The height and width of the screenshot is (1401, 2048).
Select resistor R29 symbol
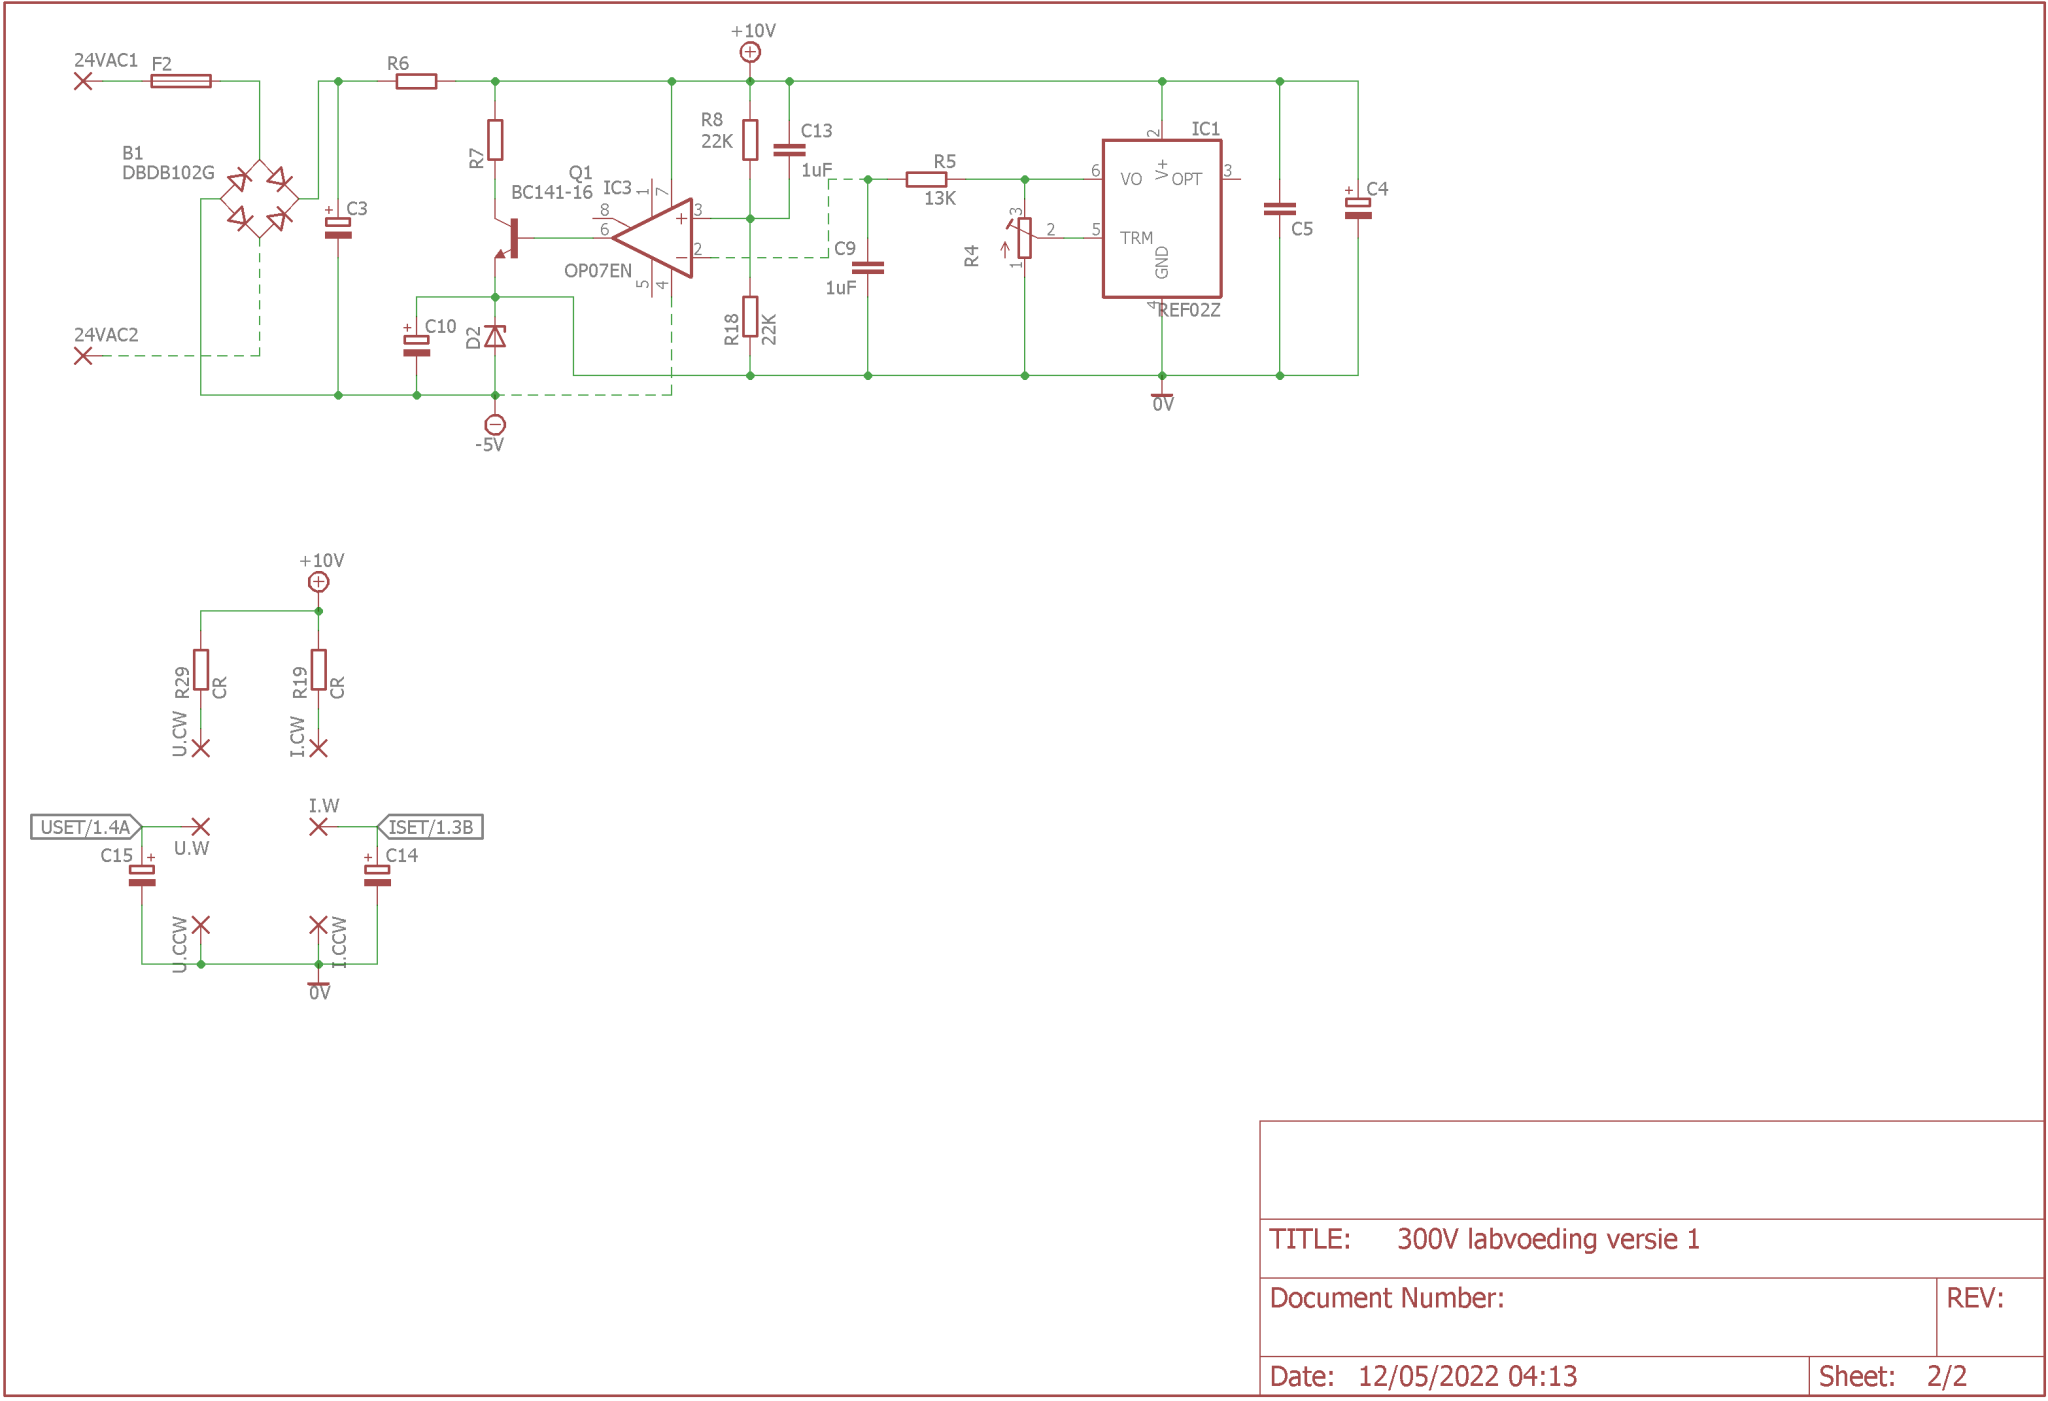[201, 670]
